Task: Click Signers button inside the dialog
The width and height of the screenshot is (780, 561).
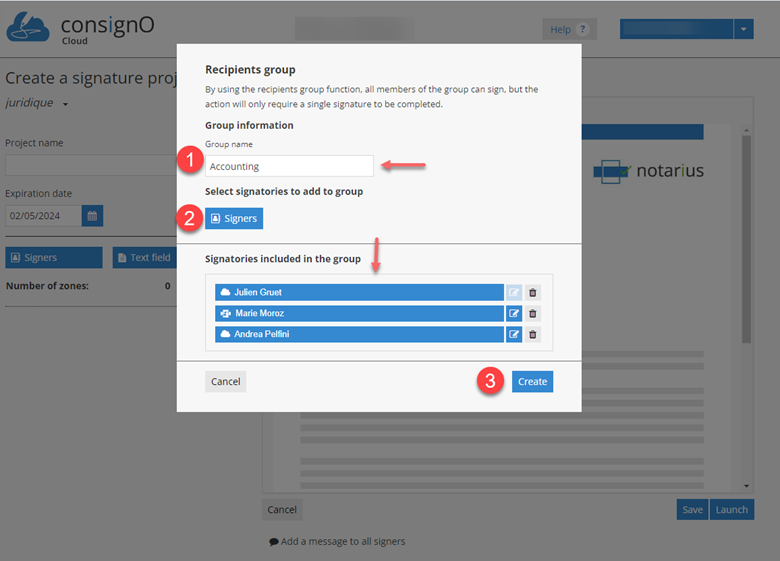Action: (x=234, y=218)
